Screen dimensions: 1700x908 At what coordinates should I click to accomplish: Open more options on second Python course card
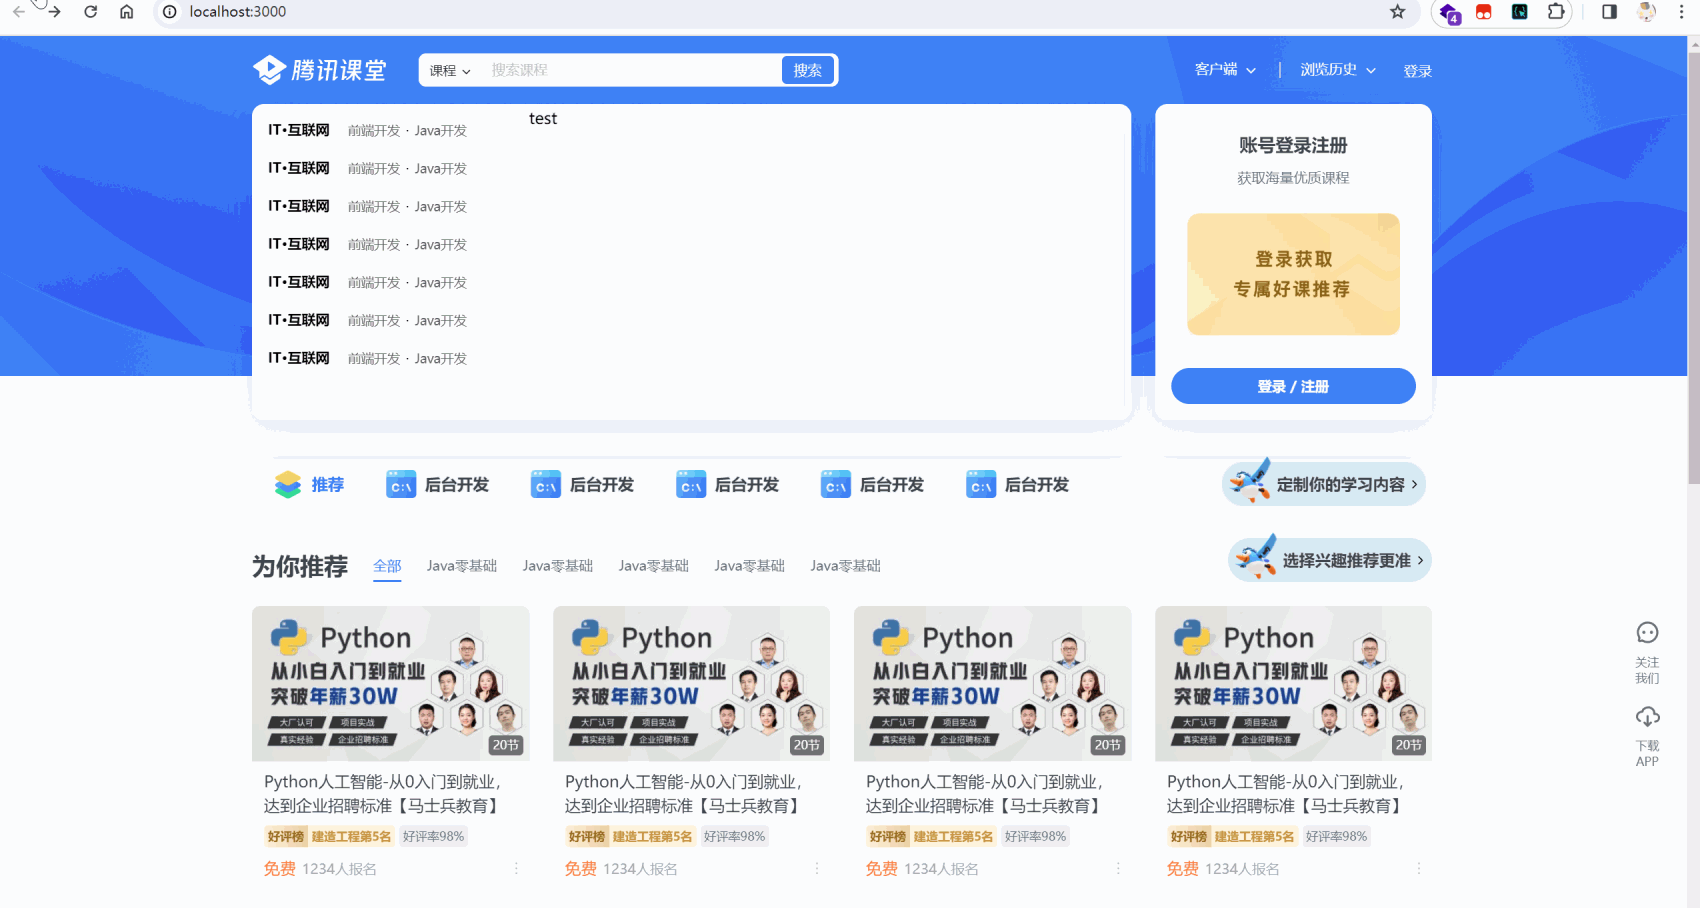coord(817,868)
